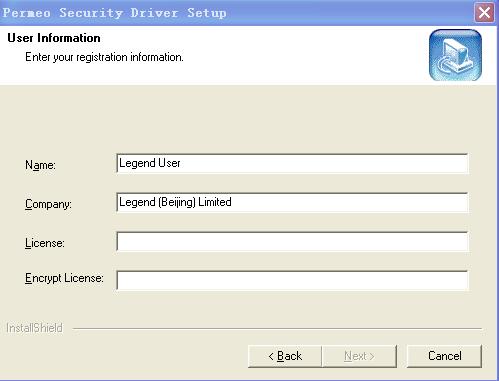This screenshot has height=381, width=499.
Task: Click the Name: label
Action: click(x=40, y=165)
